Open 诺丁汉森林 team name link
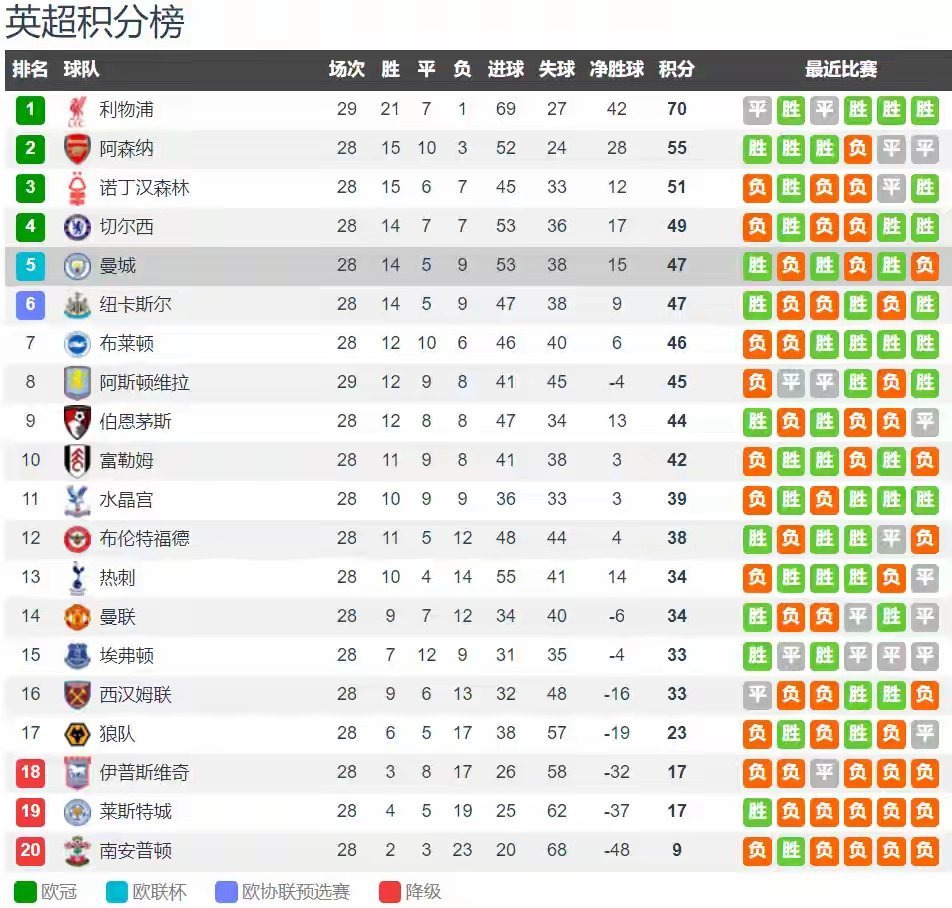Image resolution: width=952 pixels, height=908 pixels. [x=144, y=188]
